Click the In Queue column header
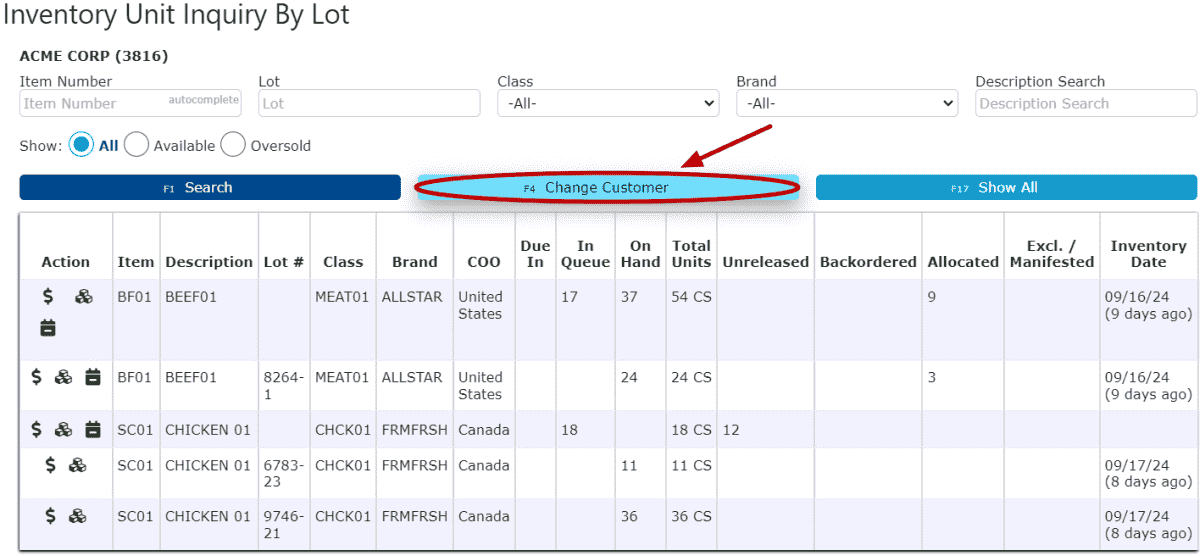 tap(585, 254)
